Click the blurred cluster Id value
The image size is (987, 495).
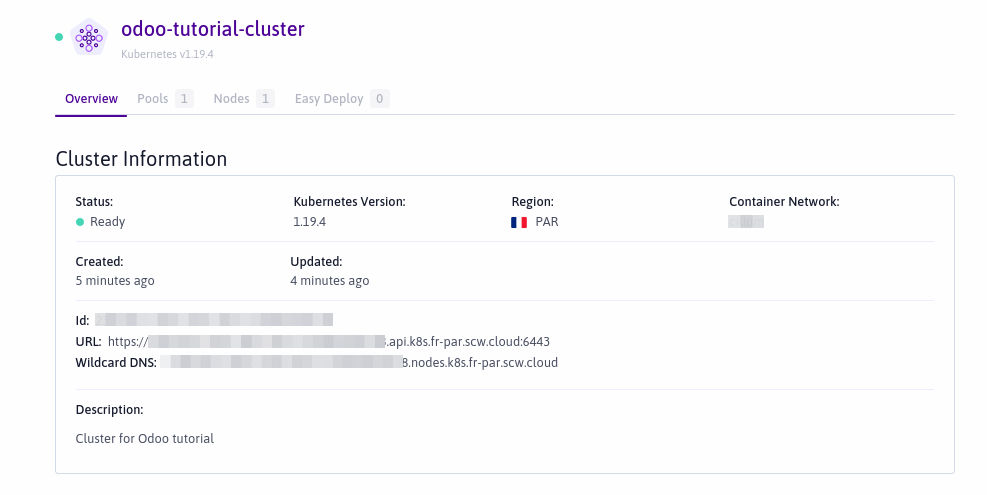click(213, 320)
